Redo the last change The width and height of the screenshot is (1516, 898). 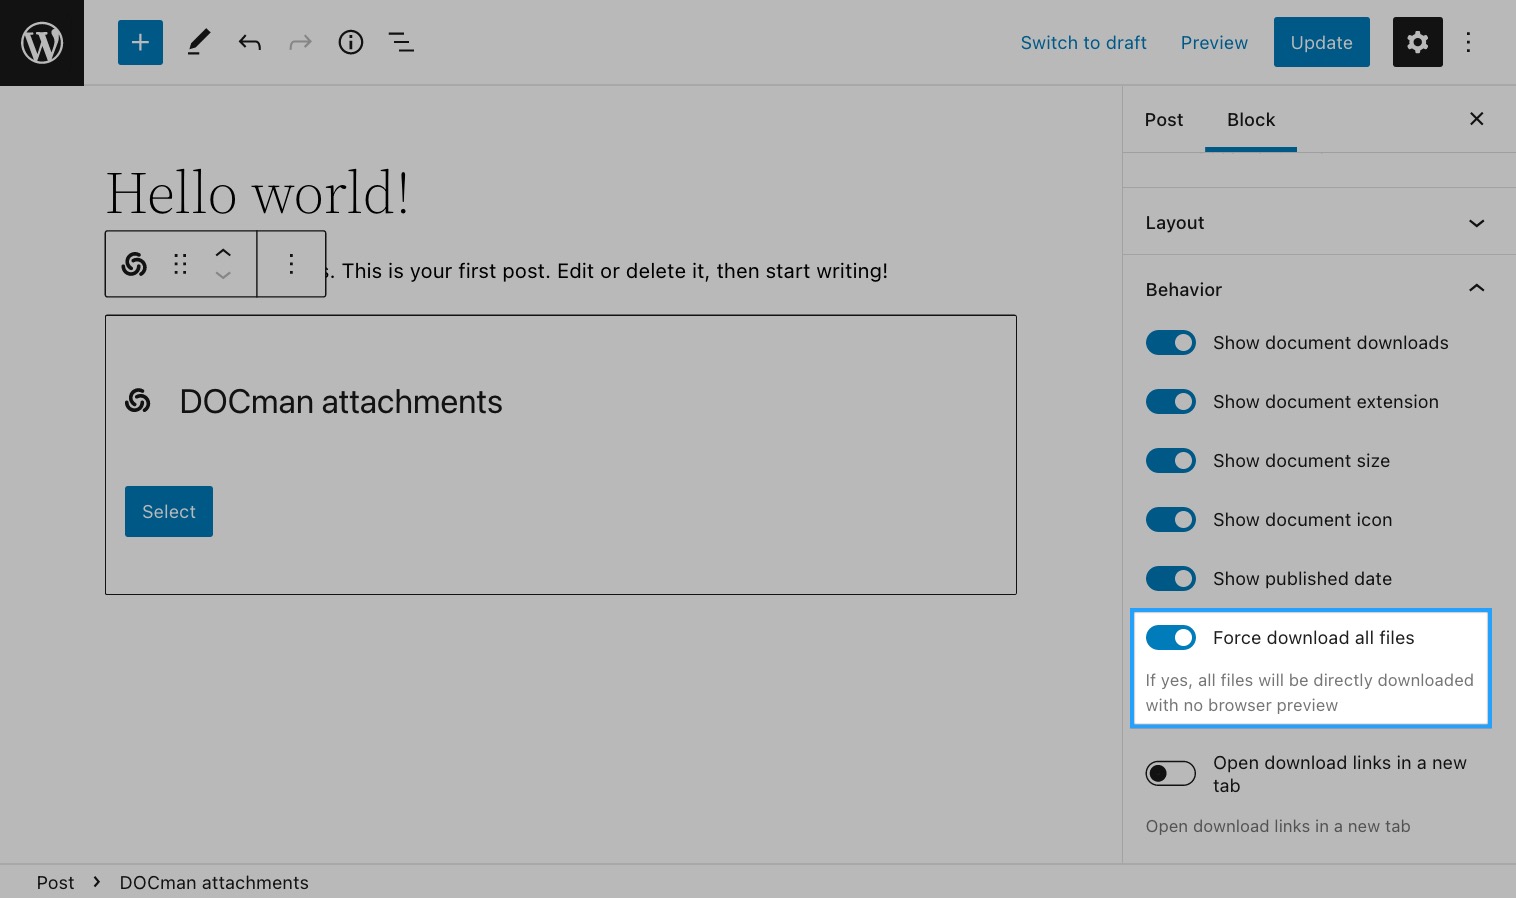300,42
